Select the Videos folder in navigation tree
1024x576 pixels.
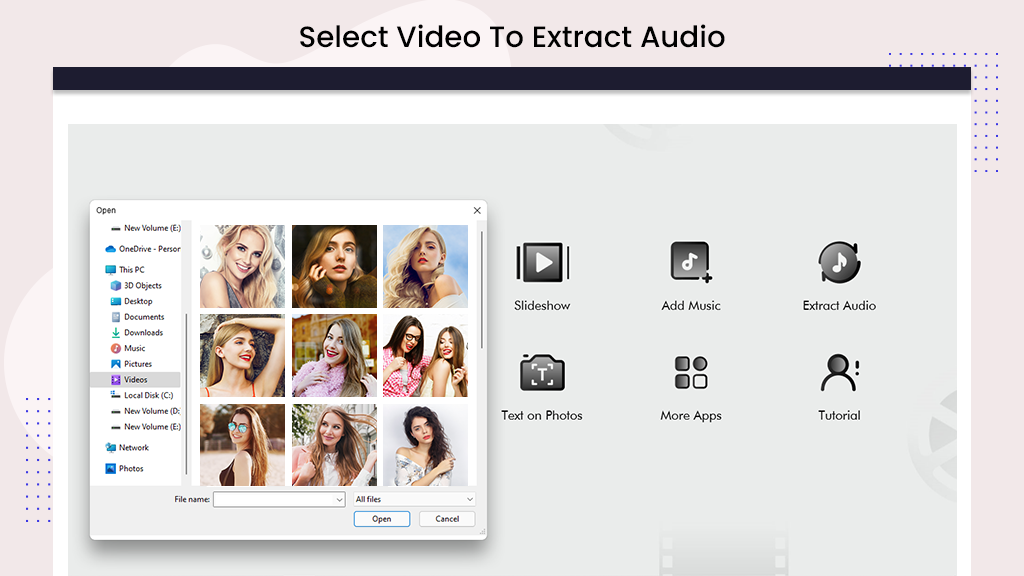tap(135, 379)
